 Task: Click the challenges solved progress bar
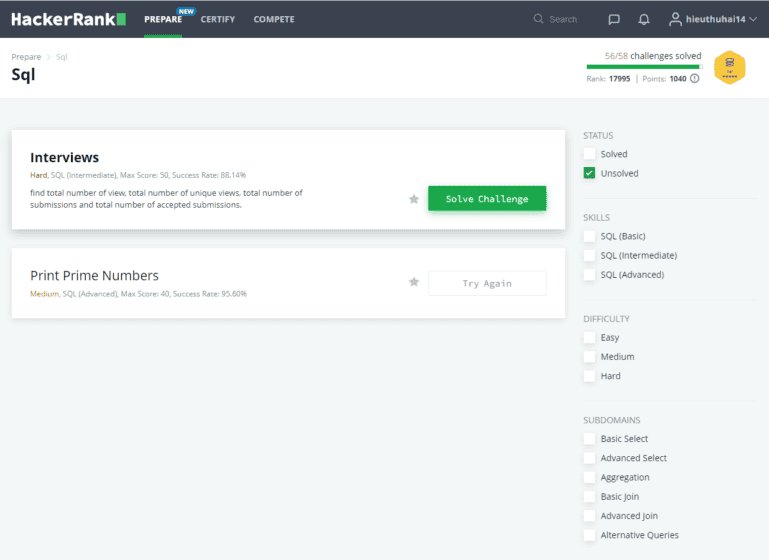[x=644, y=67]
